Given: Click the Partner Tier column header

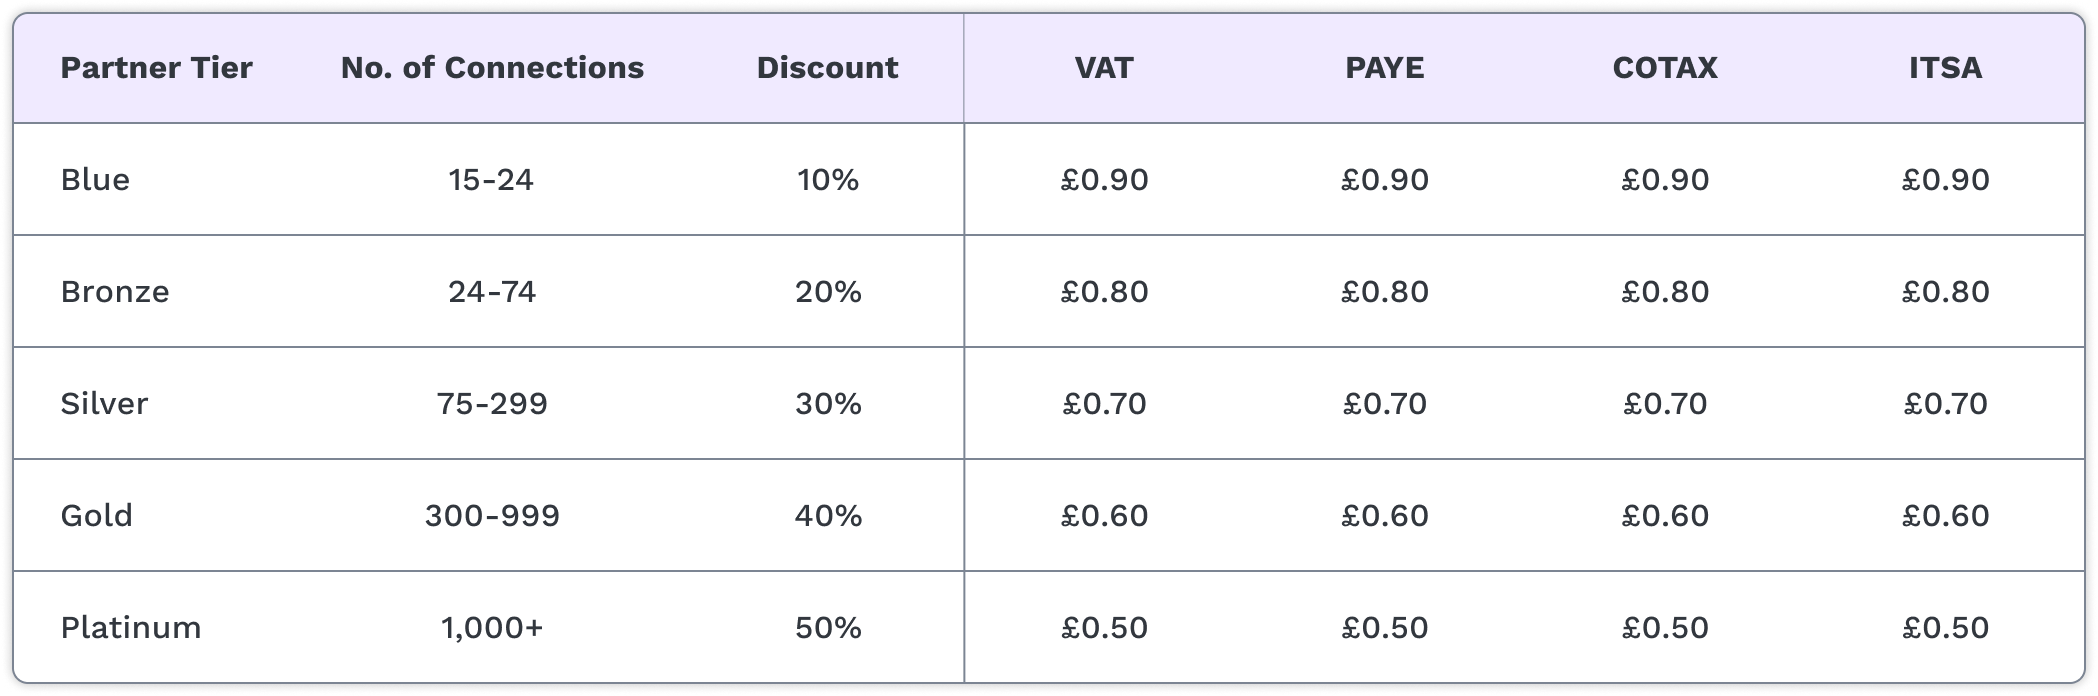Looking at the screenshot, I should [156, 68].
